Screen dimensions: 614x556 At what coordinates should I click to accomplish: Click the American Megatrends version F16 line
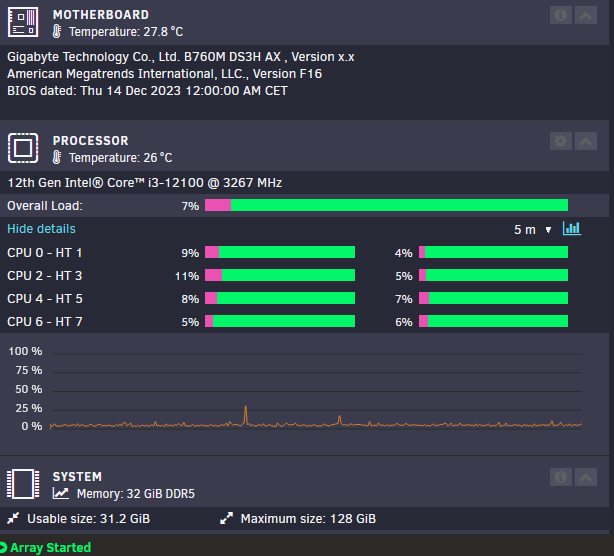pyautogui.click(x=164, y=74)
